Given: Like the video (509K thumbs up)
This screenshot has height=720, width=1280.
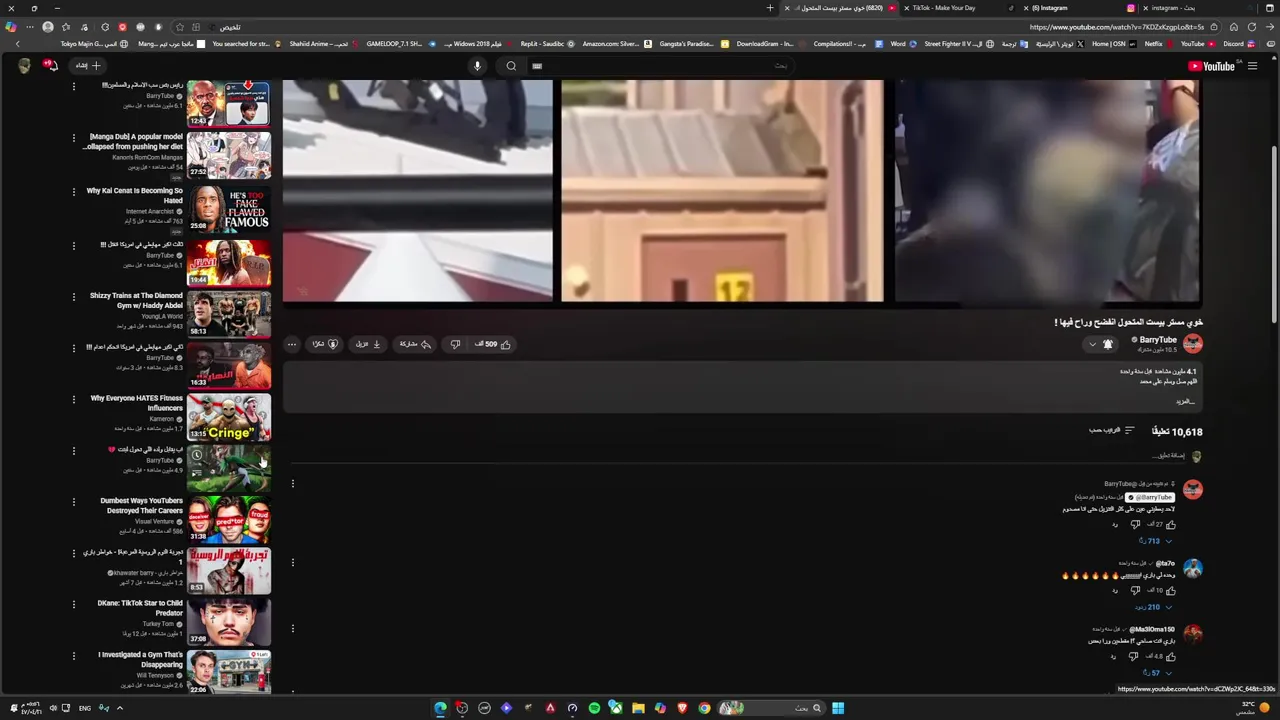Looking at the screenshot, I should click(x=493, y=344).
